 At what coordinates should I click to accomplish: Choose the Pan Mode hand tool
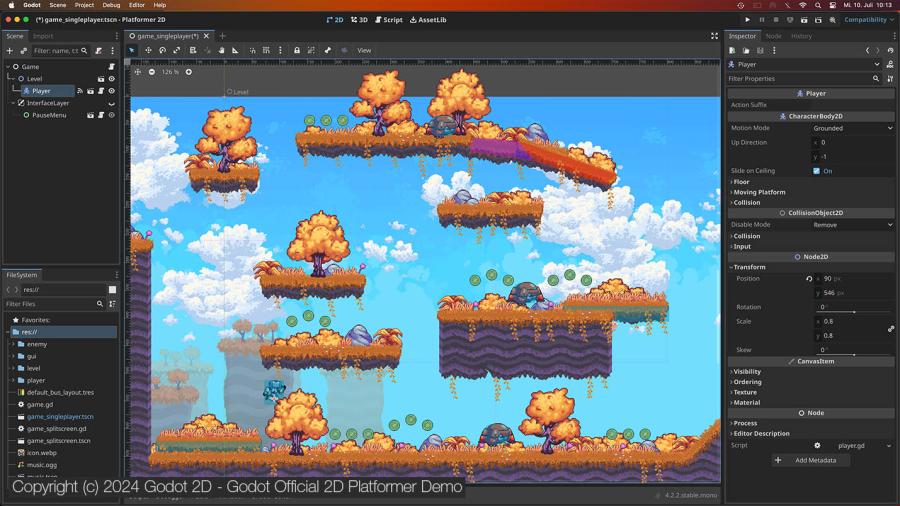(221, 50)
